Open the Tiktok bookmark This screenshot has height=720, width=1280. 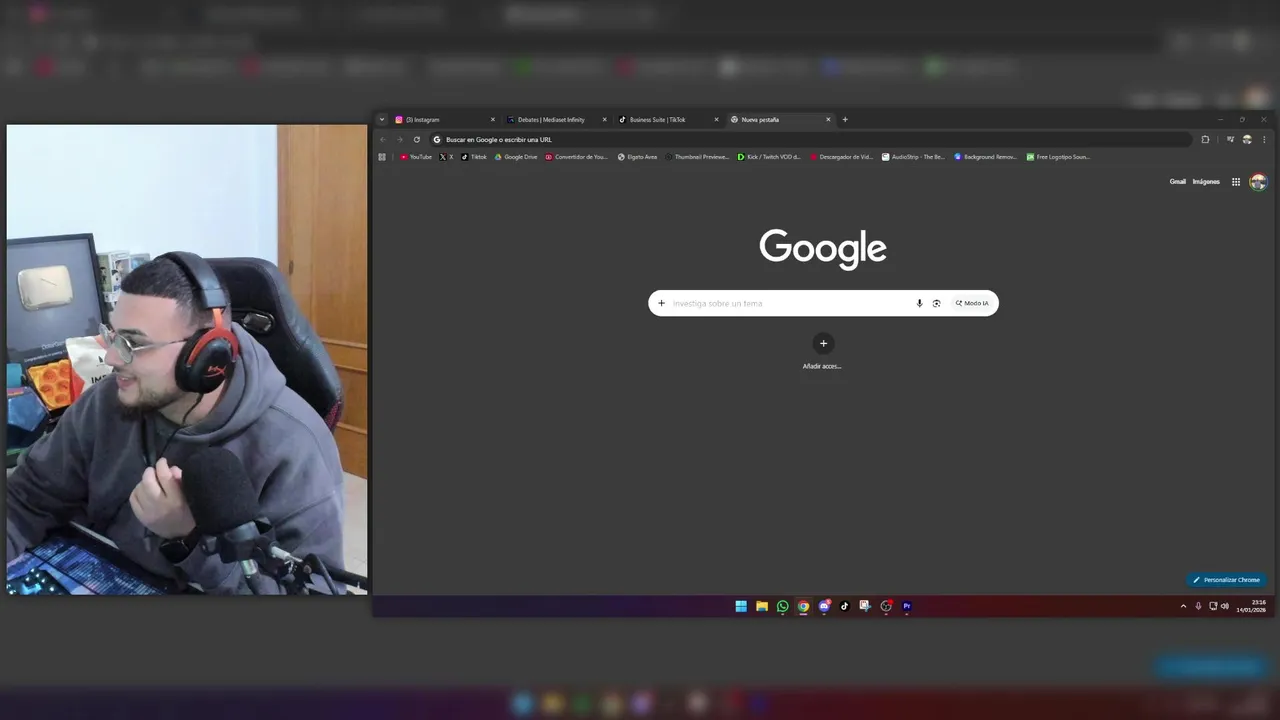[474, 157]
